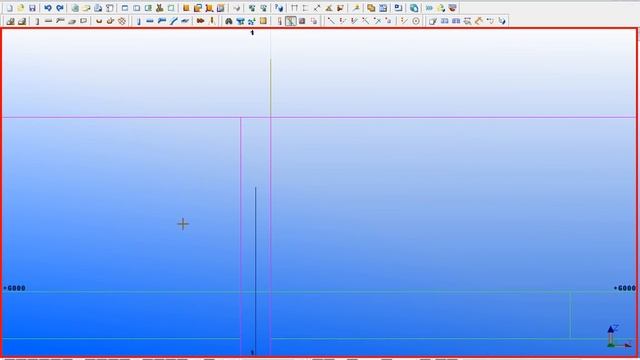Select the grey concrete polybeam tool

point(60,21)
